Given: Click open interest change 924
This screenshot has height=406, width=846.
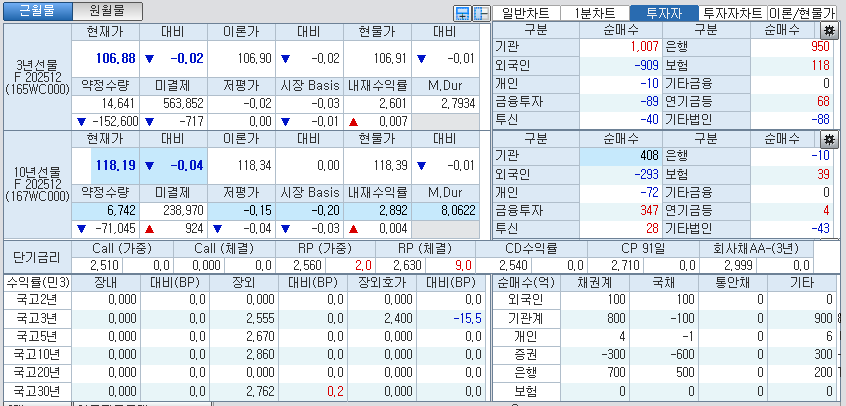Looking at the screenshot, I should click(195, 228).
